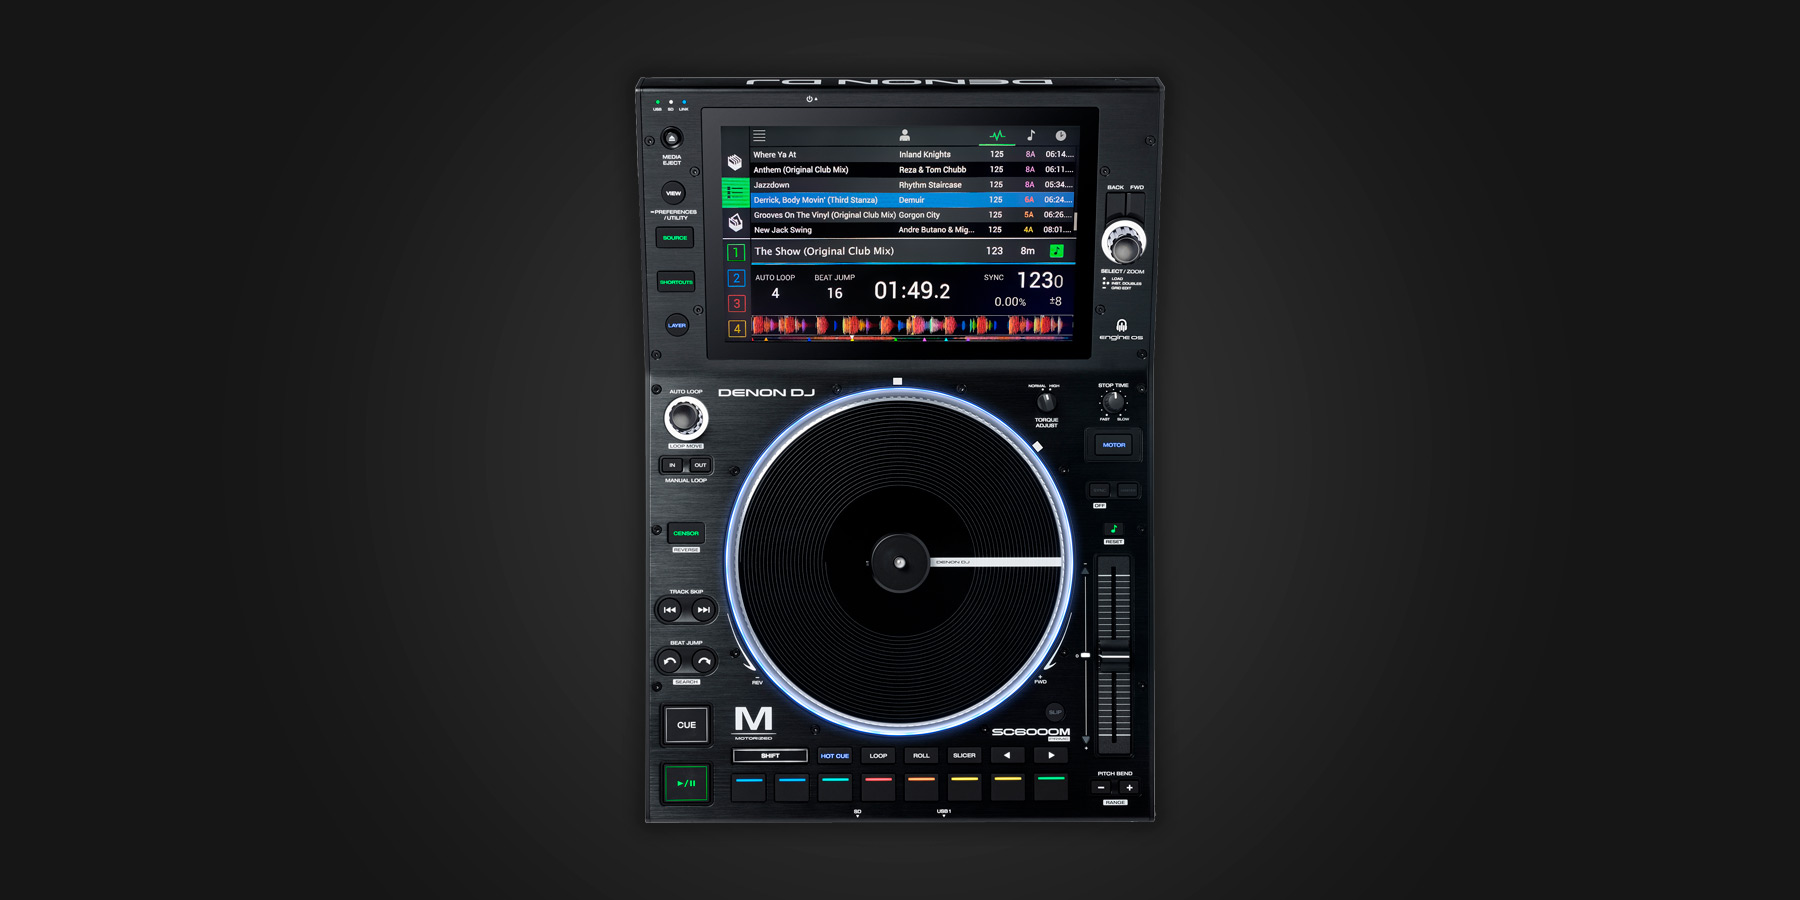Set Manual Loop OUT point

click(700, 465)
